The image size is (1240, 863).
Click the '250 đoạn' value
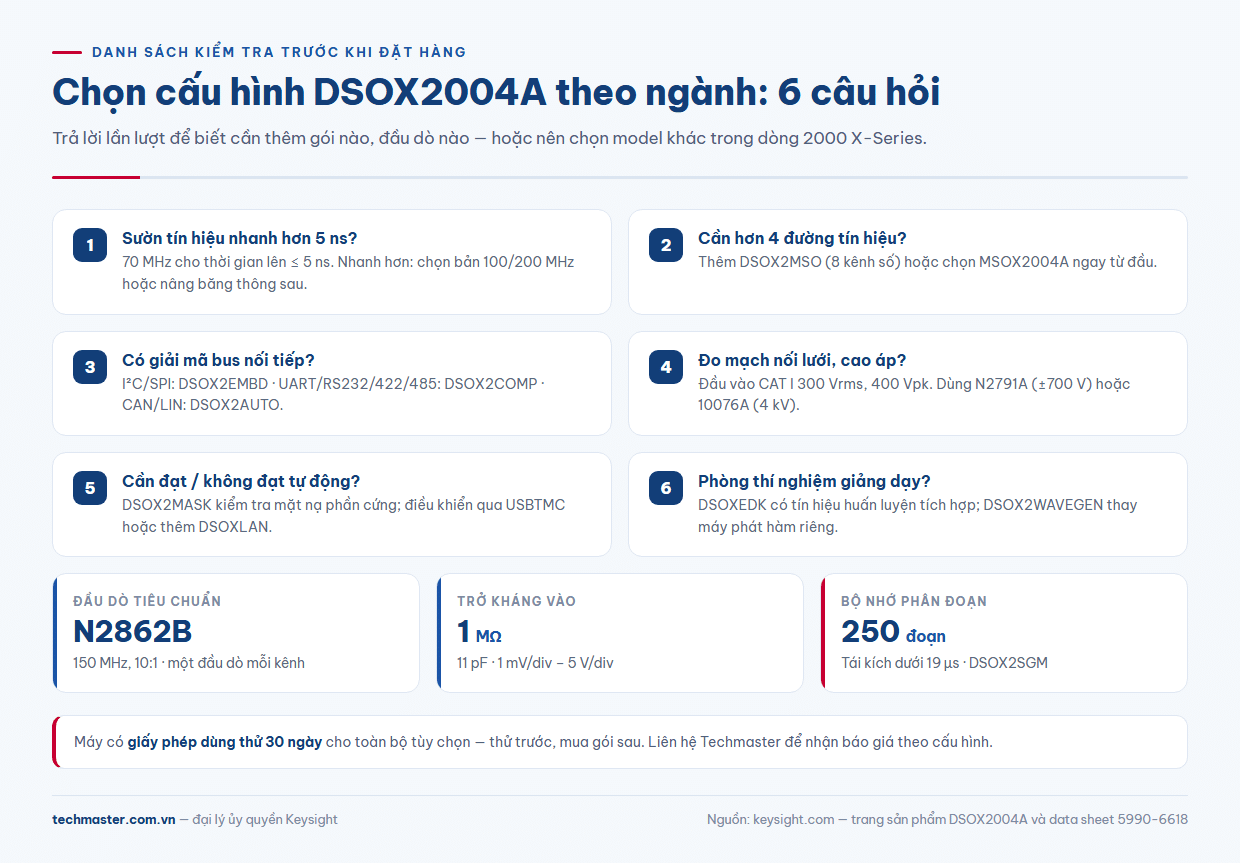(x=893, y=632)
